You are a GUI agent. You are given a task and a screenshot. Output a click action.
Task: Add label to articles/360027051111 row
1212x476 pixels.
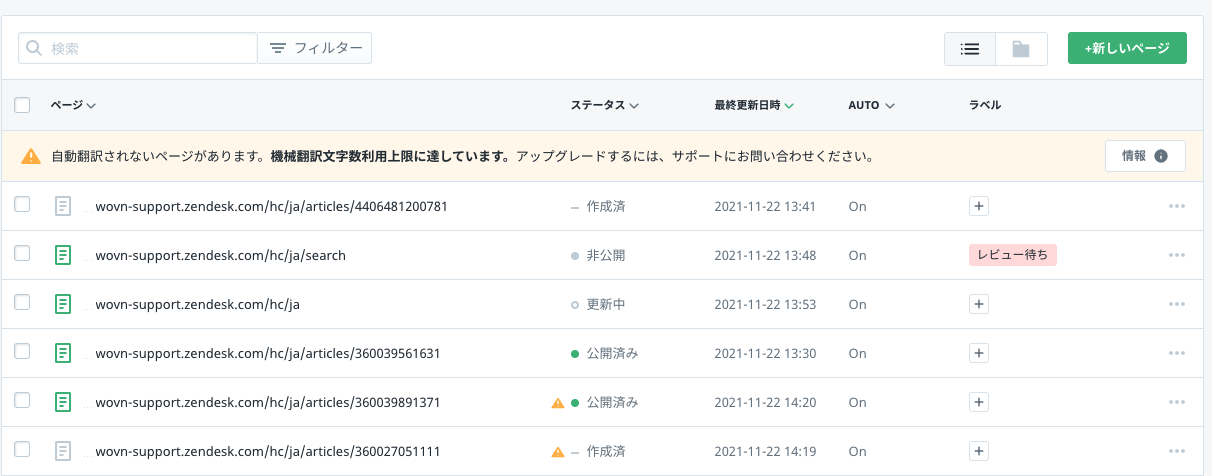[x=979, y=451]
